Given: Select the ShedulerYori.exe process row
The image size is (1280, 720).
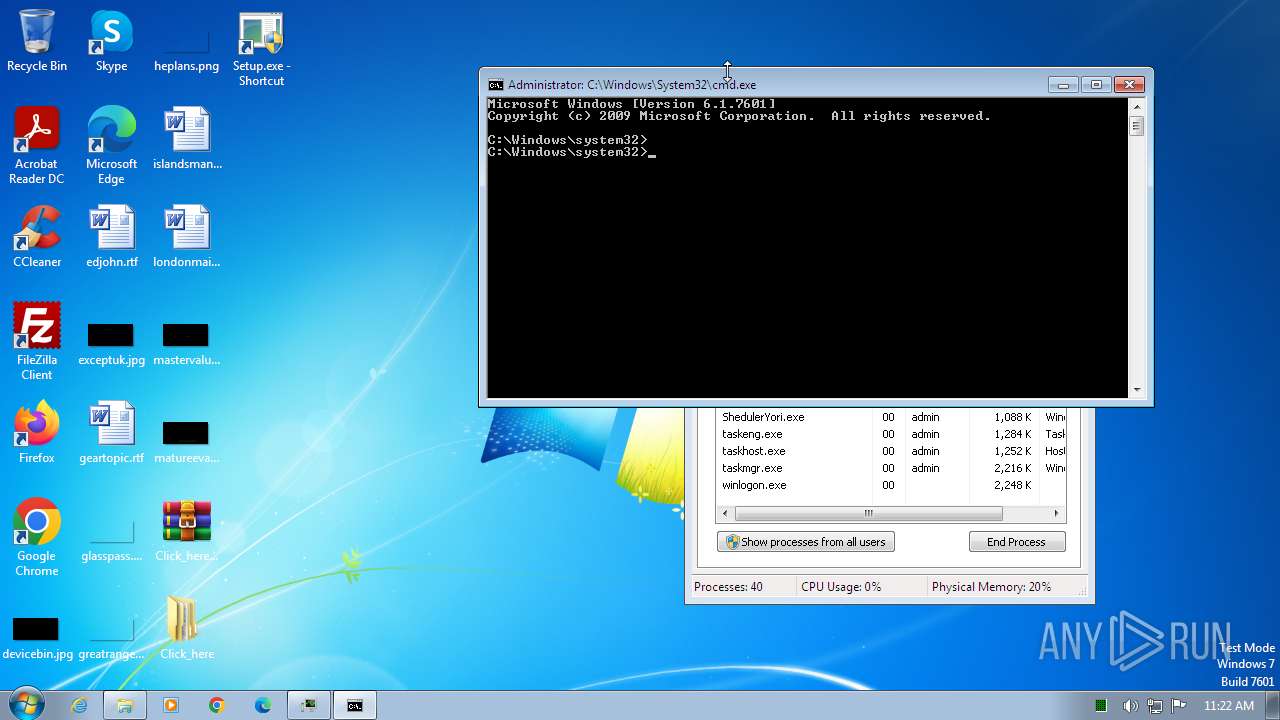Looking at the screenshot, I should click(x=891, y=417).
